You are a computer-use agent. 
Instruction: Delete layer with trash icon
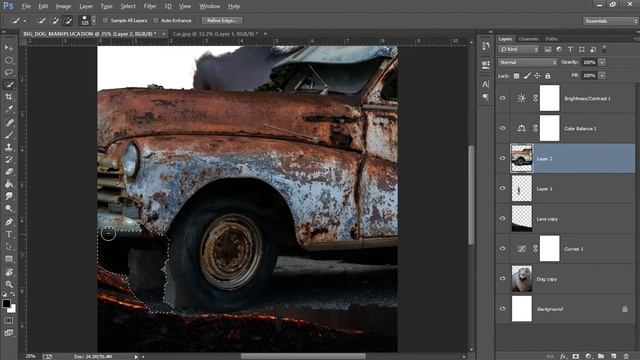coord(626,356)
